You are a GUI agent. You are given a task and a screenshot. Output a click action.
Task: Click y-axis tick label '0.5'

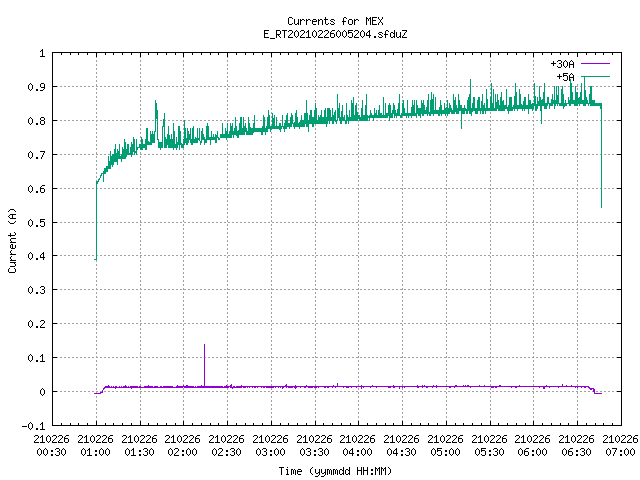(x=36, y=223)
